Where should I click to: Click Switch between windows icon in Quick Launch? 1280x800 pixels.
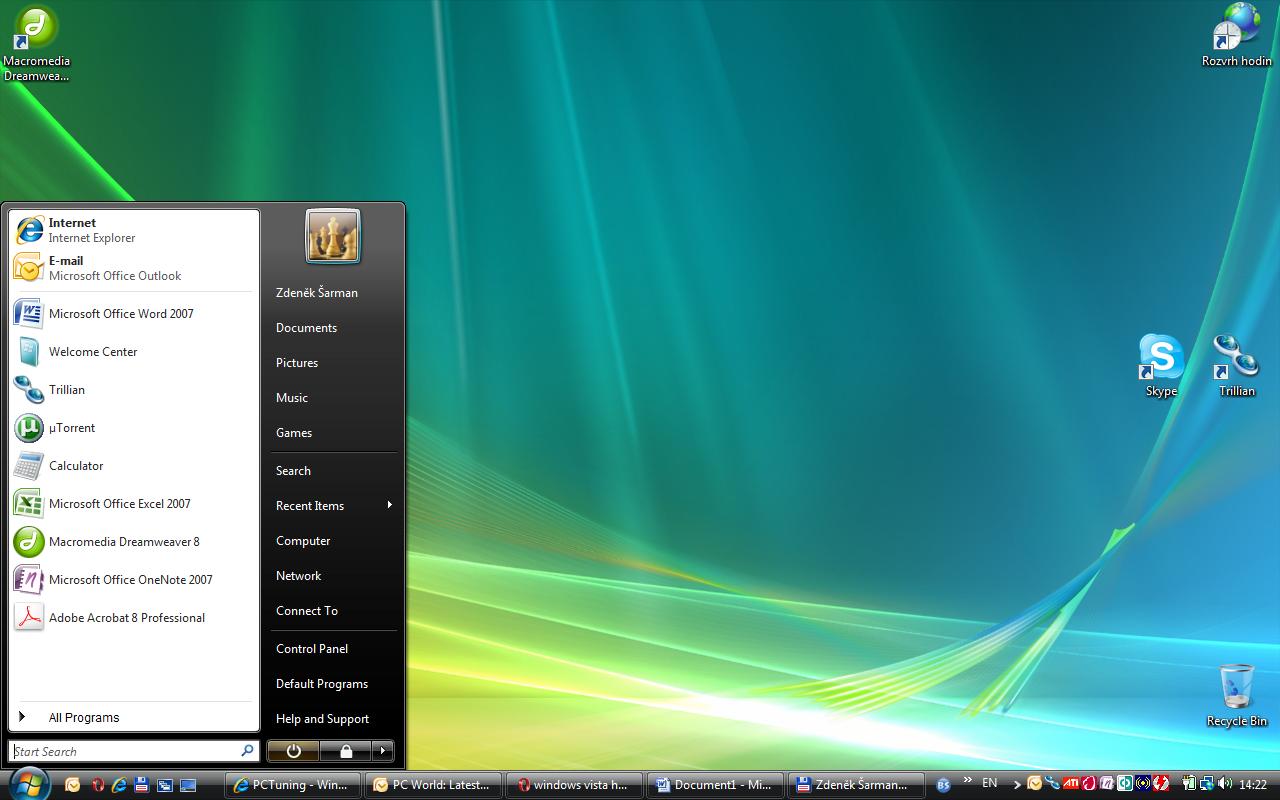click(164, 785)
